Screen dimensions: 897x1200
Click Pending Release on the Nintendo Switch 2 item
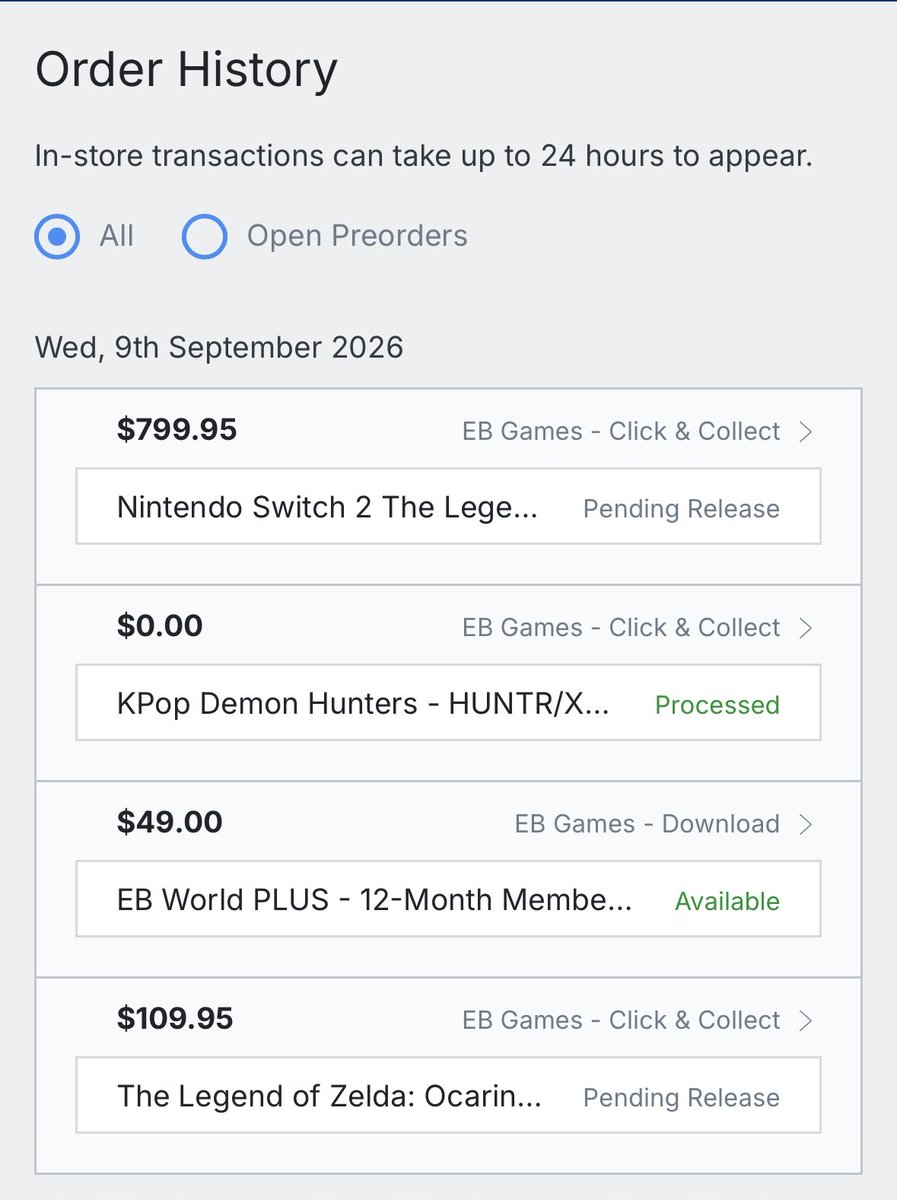[681, 509]
